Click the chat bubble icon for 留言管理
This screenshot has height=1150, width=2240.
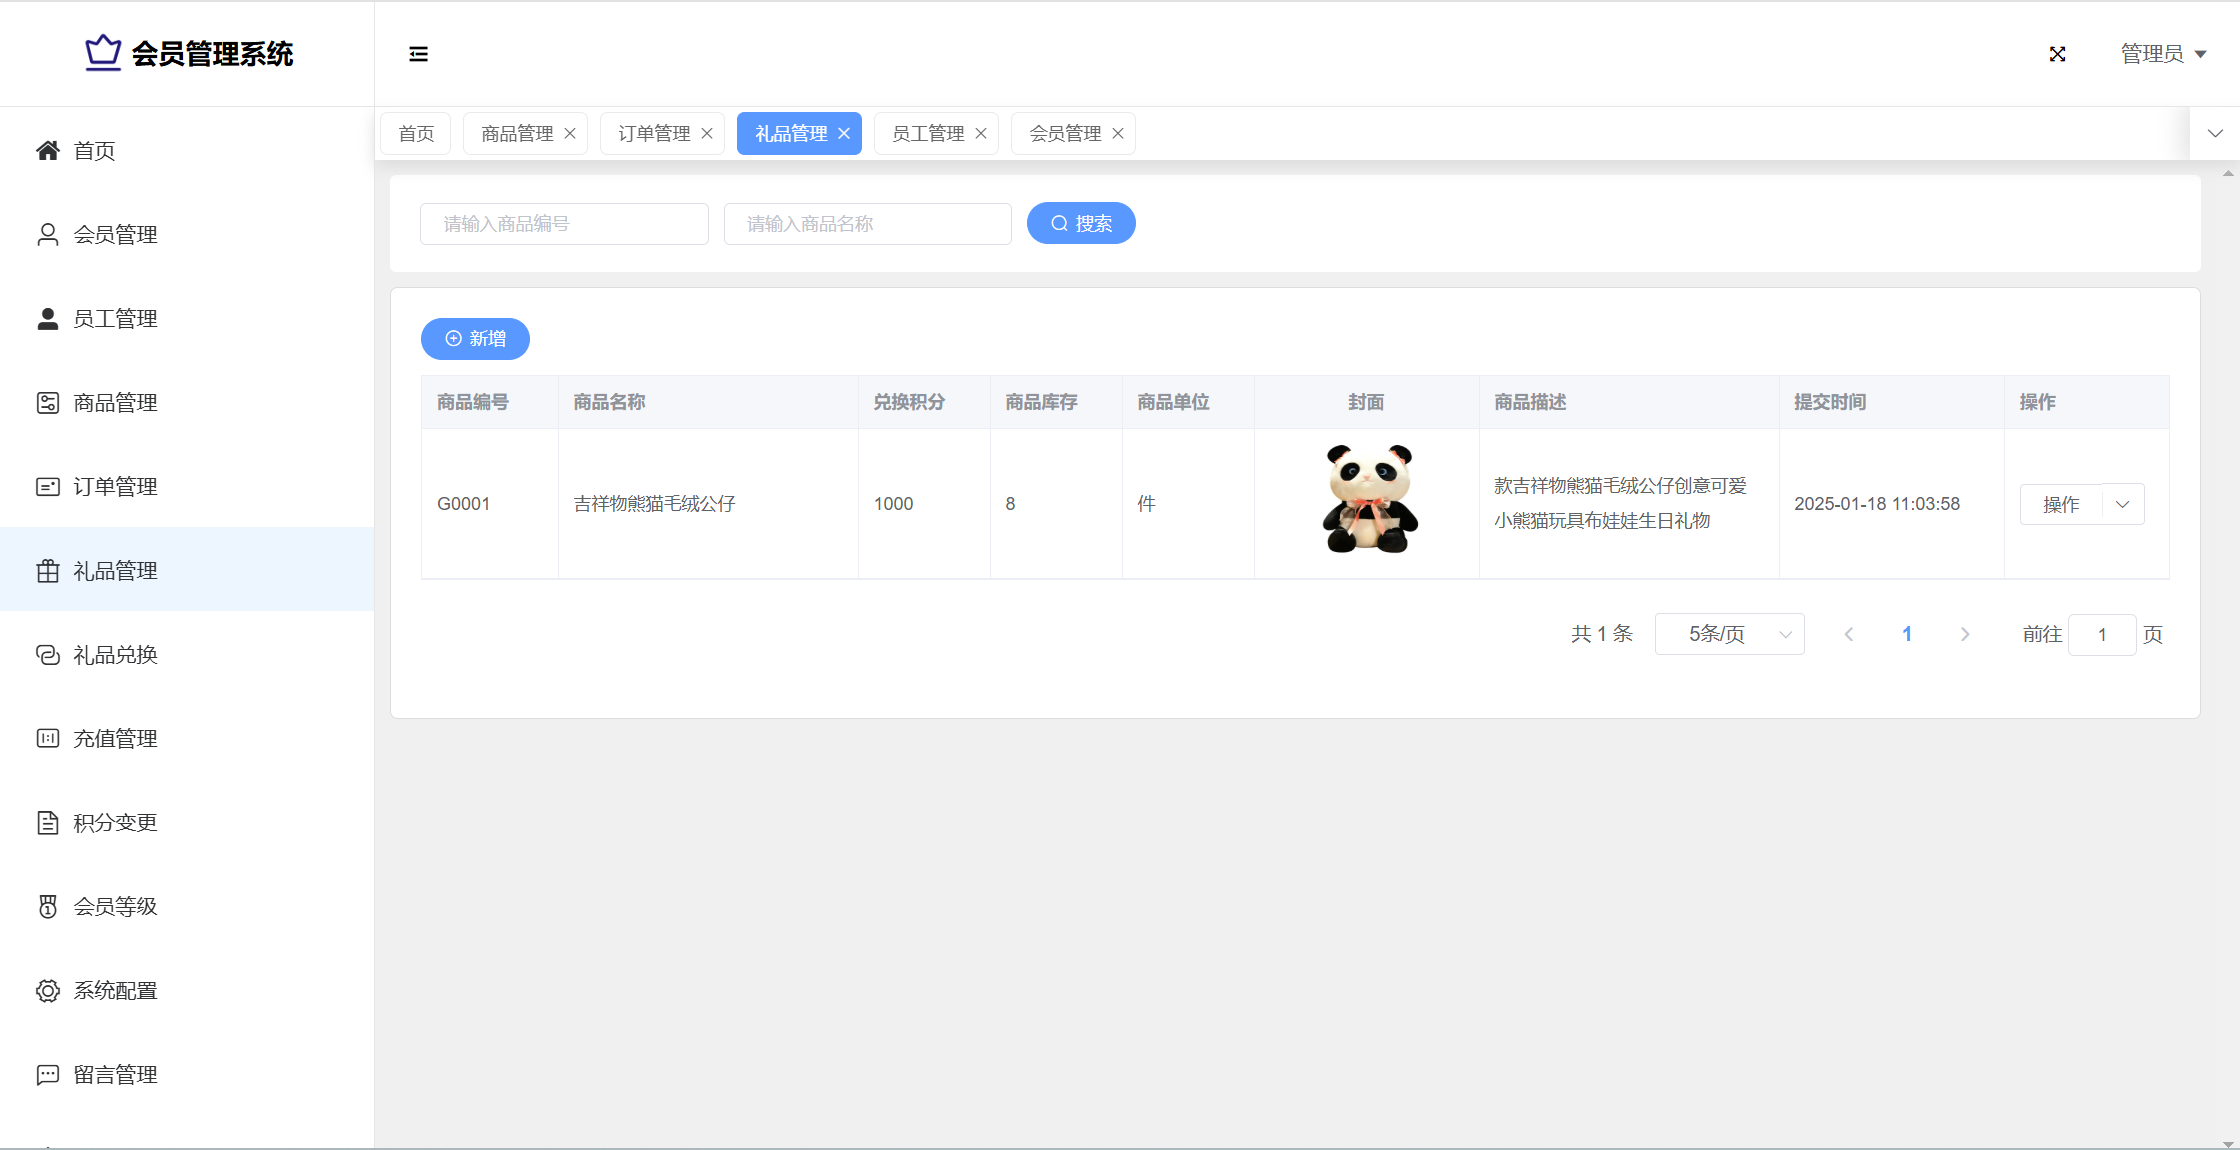coord(48,1075)
